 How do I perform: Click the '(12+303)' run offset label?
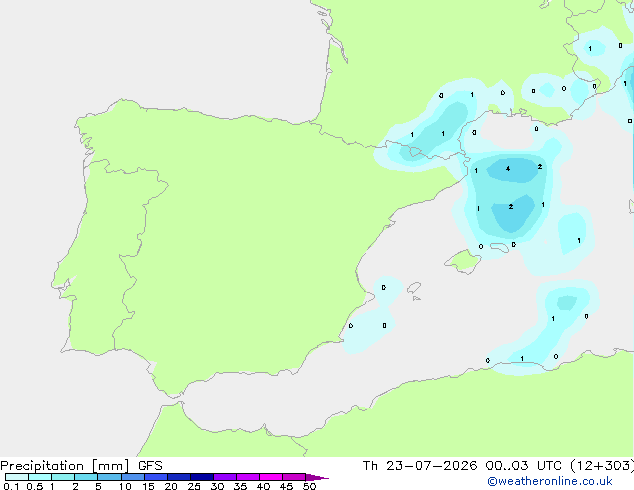point(602,466)
